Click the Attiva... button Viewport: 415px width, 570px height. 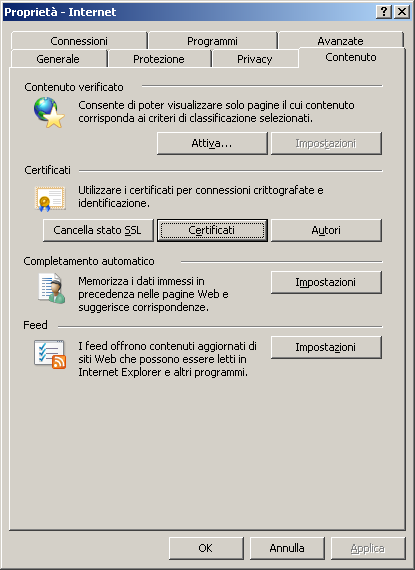pos(212,143)
